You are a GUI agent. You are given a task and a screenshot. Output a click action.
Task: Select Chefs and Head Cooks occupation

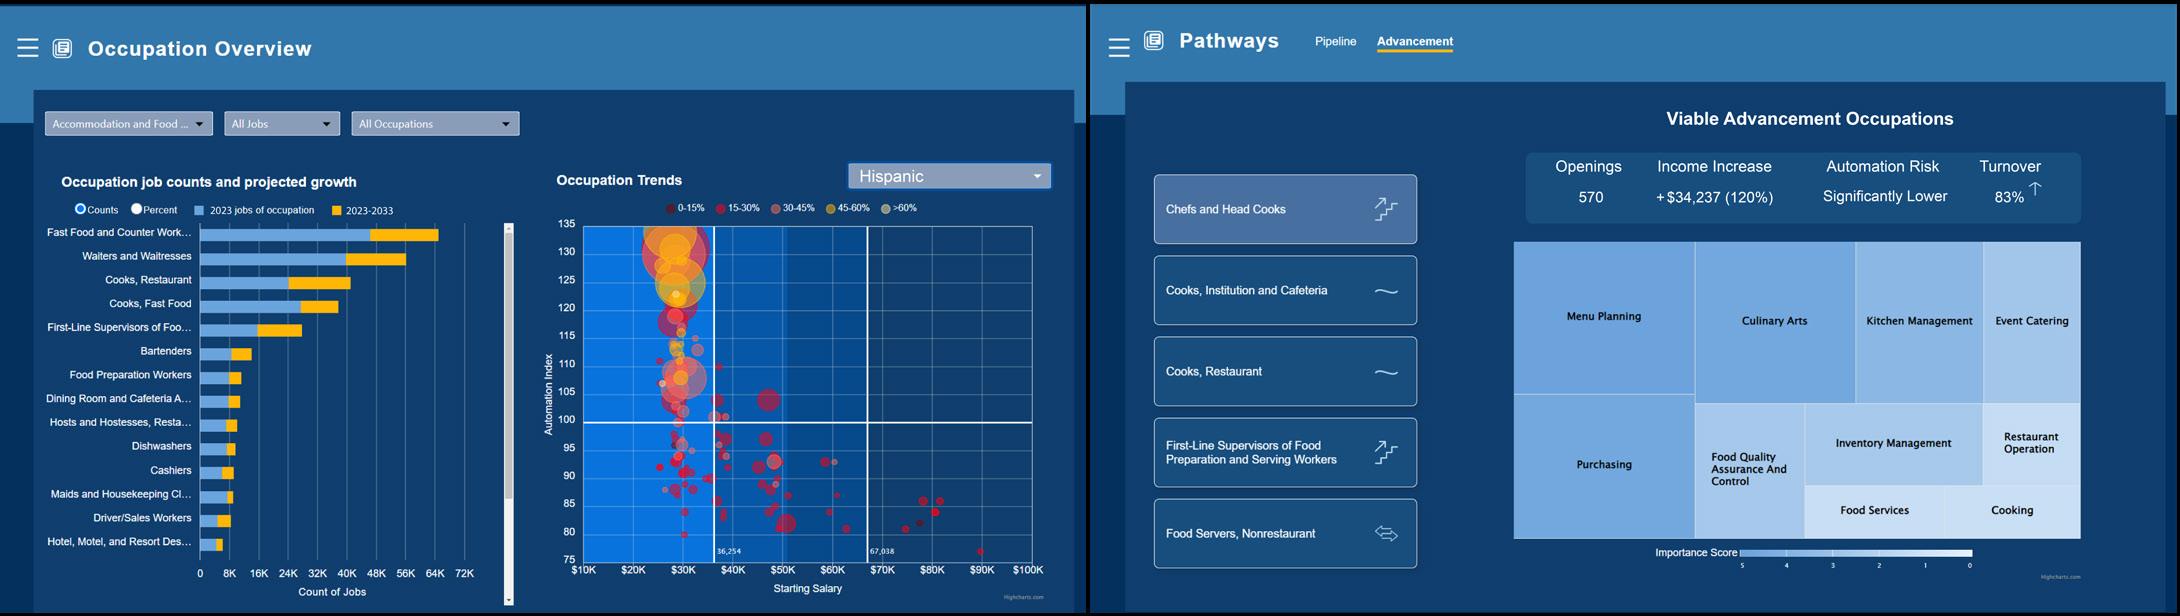tap(1285, 209)
